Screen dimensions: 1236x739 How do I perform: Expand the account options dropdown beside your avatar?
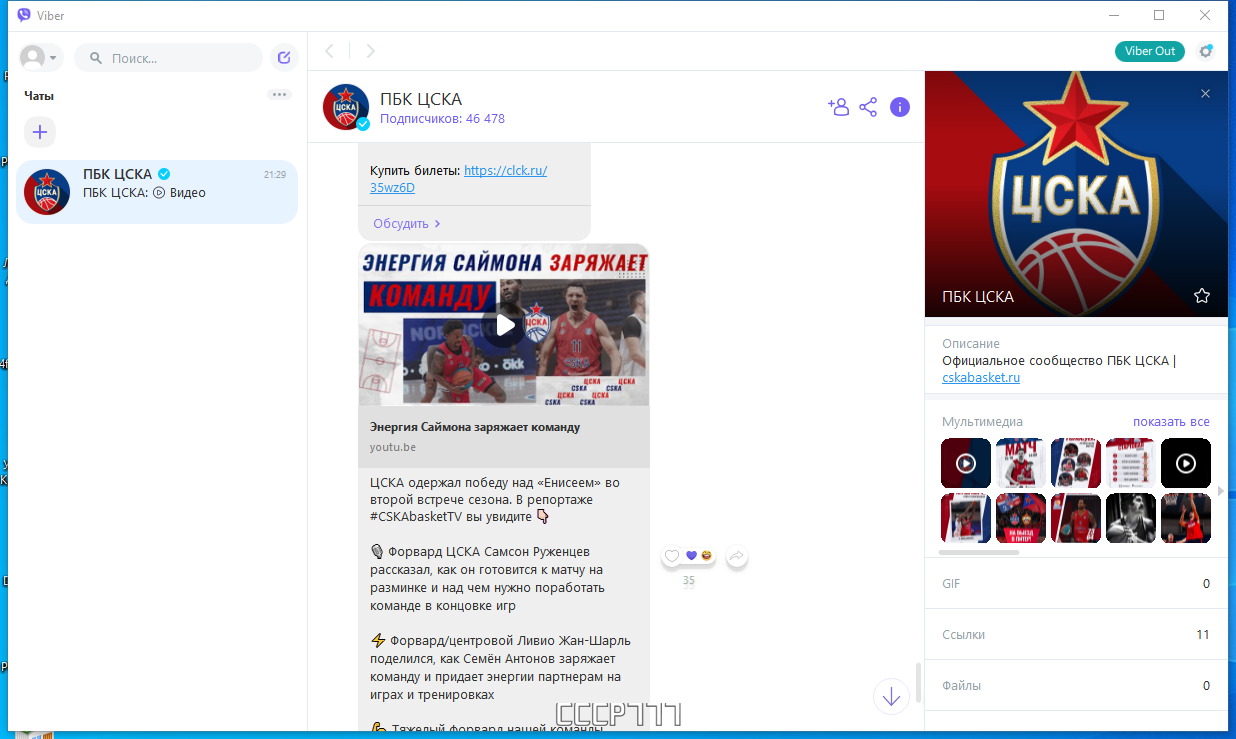(53, 57)
